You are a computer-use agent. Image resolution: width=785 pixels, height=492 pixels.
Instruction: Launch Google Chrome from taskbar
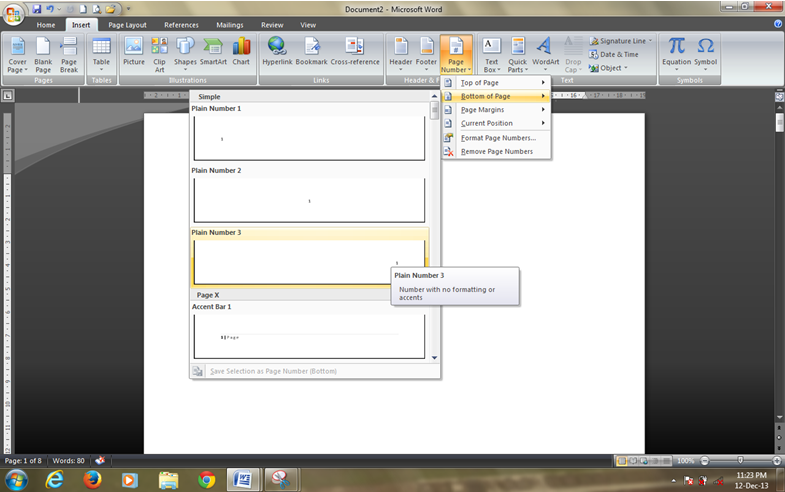(206, 480)
